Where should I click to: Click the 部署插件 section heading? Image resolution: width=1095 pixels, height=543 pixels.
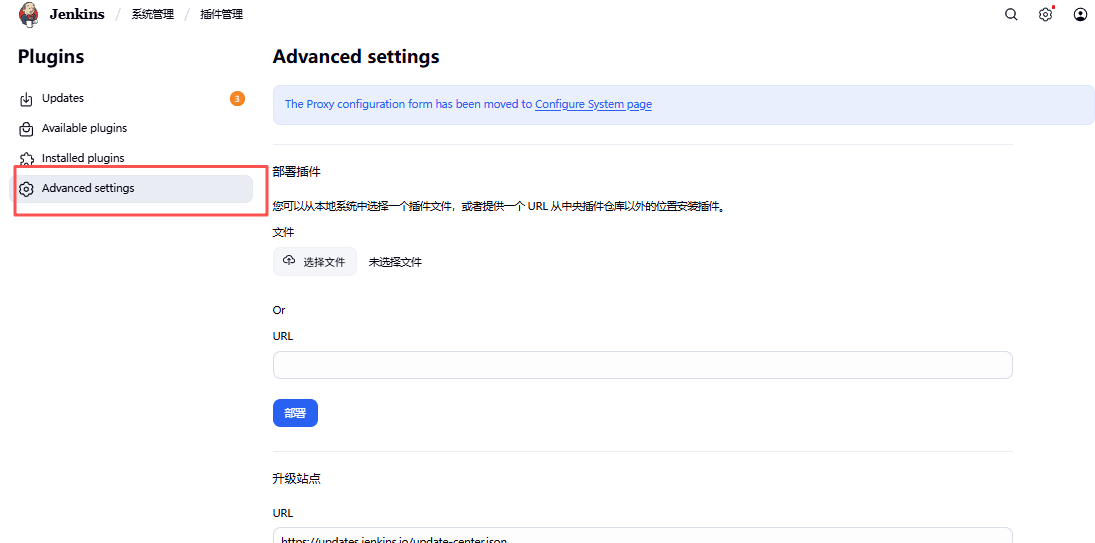[x=297, y=172]
